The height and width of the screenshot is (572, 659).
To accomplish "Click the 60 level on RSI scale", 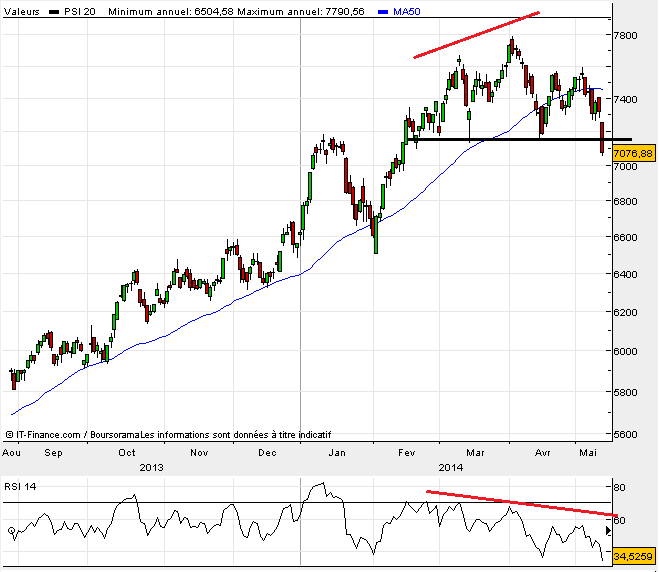I will [620, 520].
